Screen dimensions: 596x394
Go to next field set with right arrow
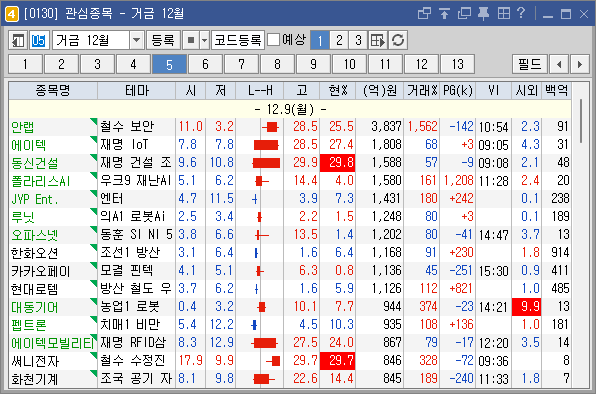coord(580,64)
